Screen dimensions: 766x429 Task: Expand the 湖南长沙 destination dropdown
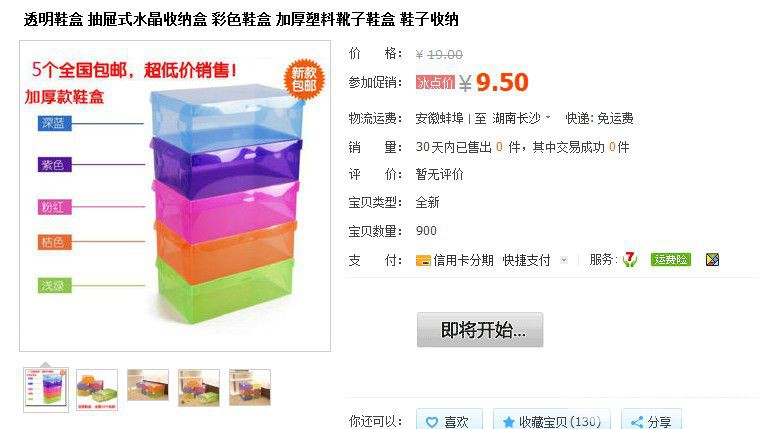(548, 117)
